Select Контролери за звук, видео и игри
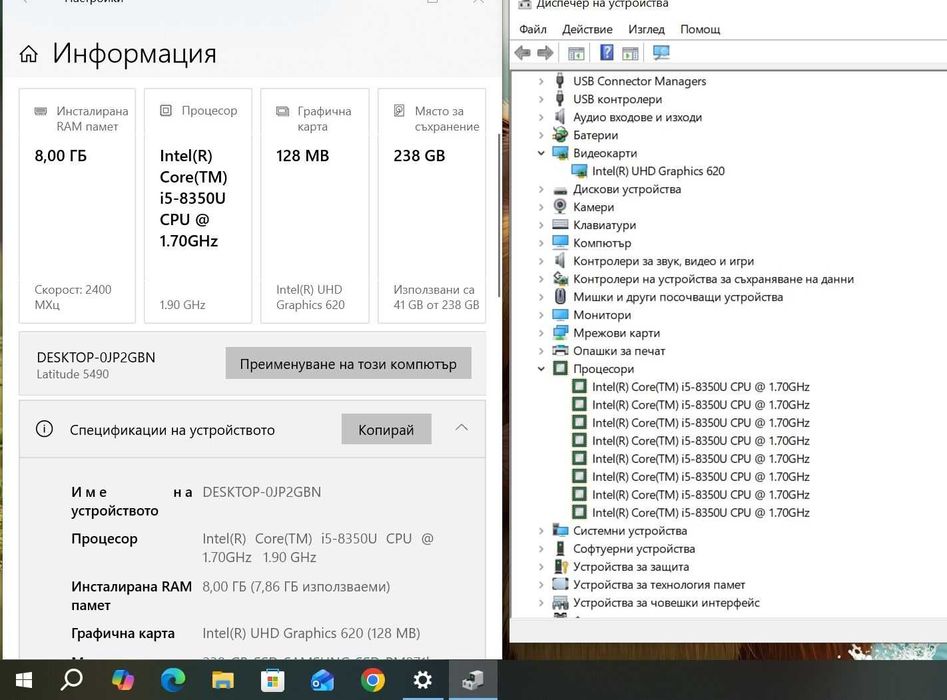The height and width of the screenshot is (700, 947). [x=663, y=261]
